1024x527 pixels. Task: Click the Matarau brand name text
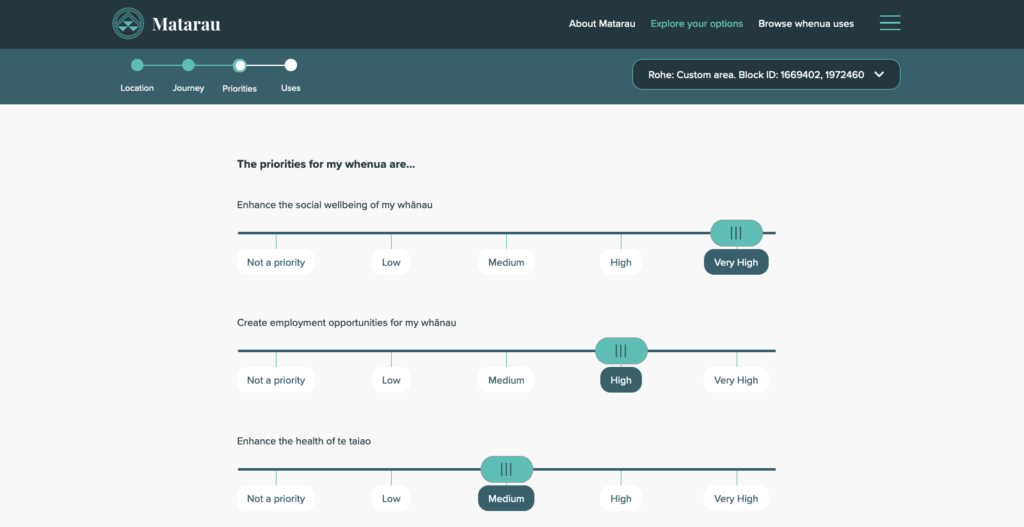tap(187, 24)
